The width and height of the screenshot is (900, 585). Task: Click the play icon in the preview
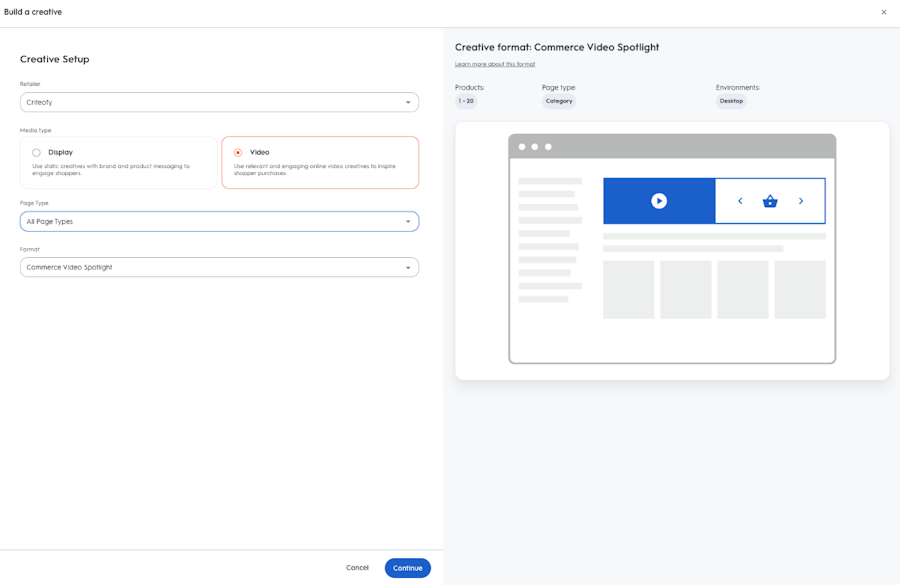(659, 201)
